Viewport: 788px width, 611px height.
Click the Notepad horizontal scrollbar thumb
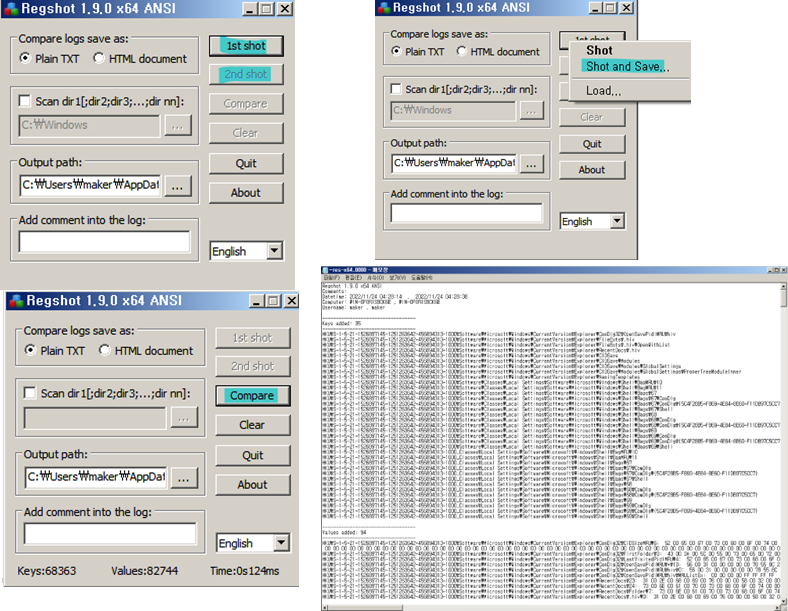(x=366, y=608)
